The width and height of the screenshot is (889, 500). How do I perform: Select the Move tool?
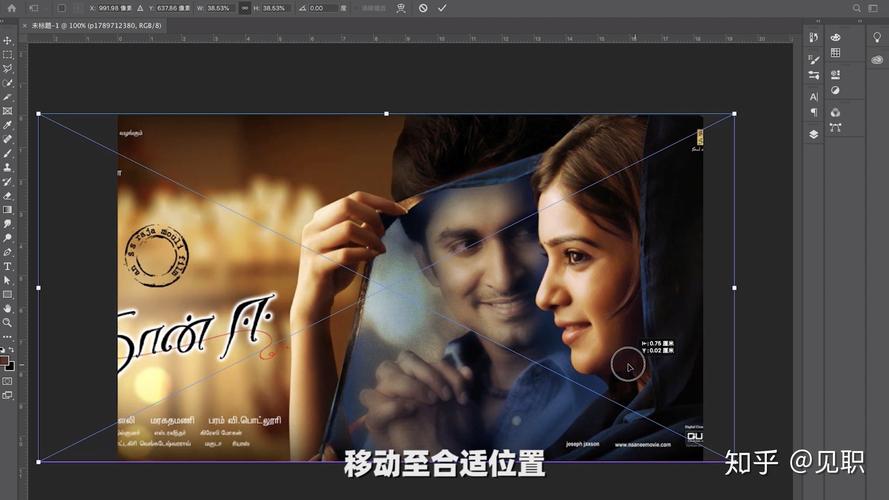click(7, 41)
